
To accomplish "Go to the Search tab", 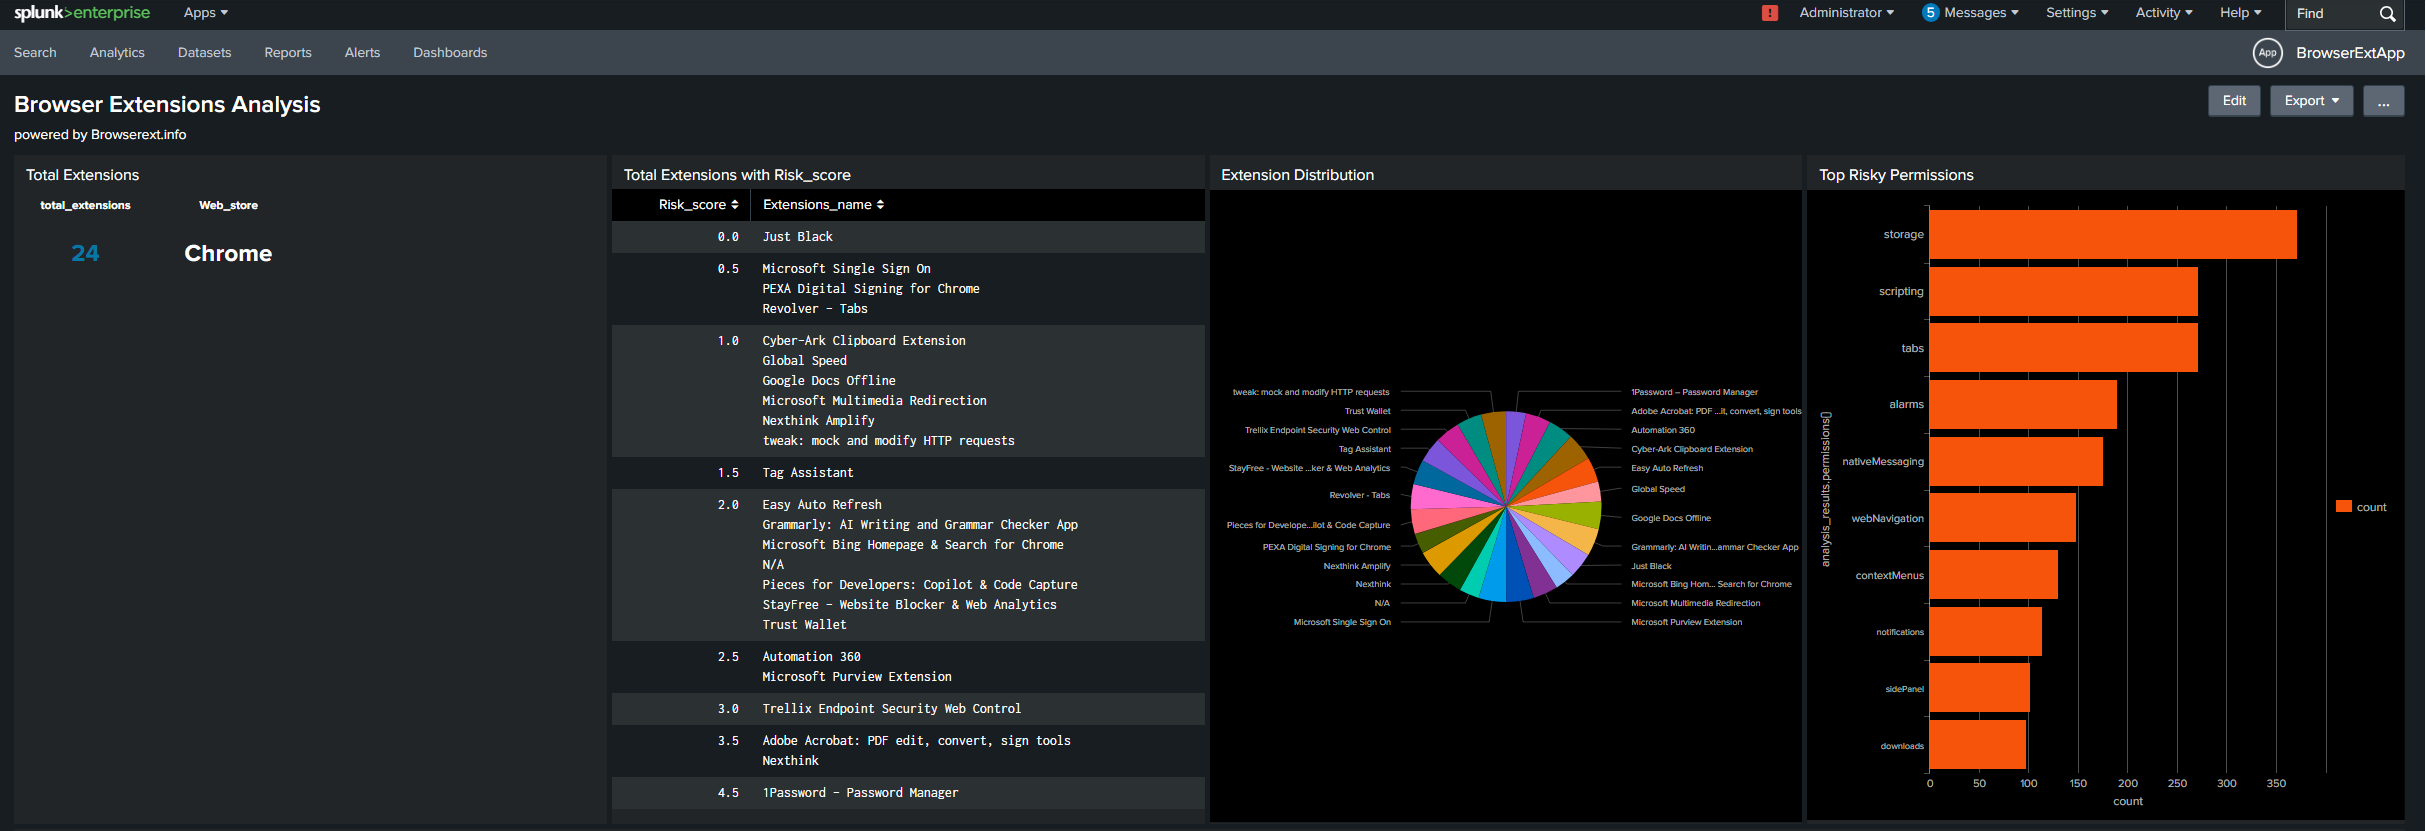I will pyautogui.click(x=35, y=53).
